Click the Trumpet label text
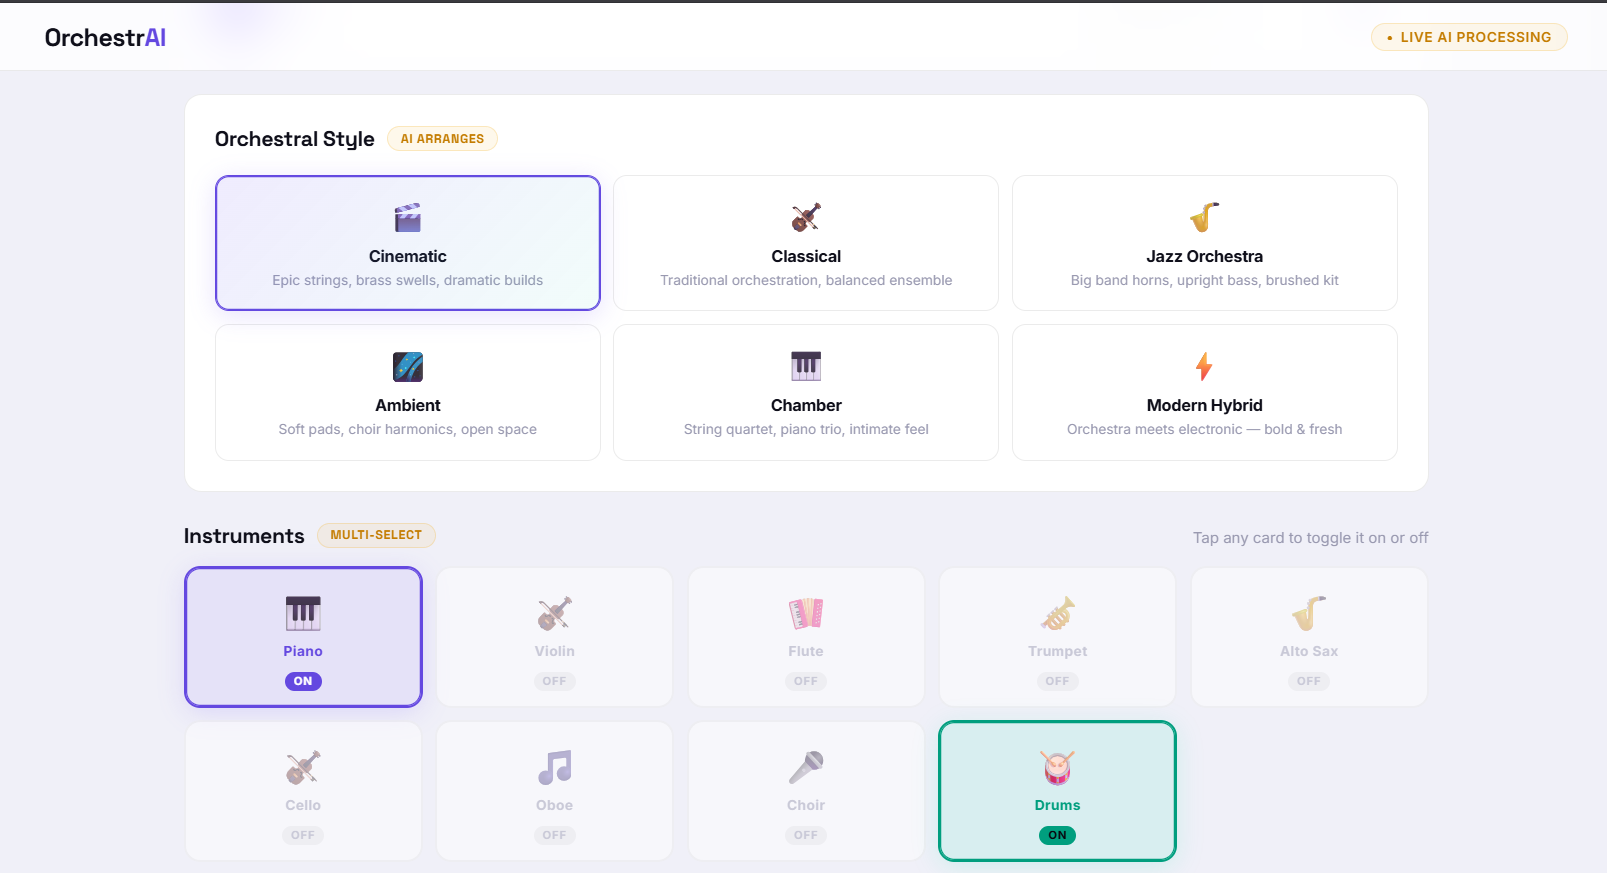This screenshot has height=873, width=1607. pos(1058,651)
